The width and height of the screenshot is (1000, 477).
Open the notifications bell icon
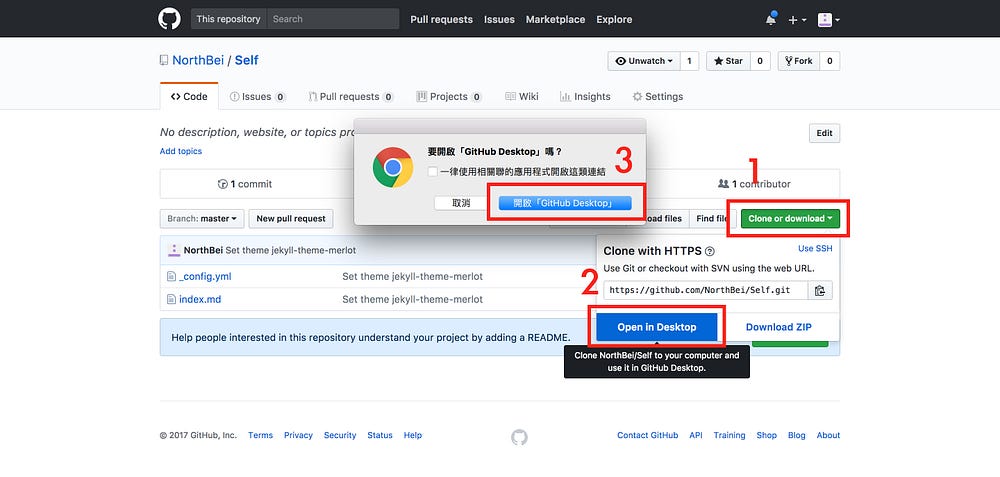click(771, 19)
